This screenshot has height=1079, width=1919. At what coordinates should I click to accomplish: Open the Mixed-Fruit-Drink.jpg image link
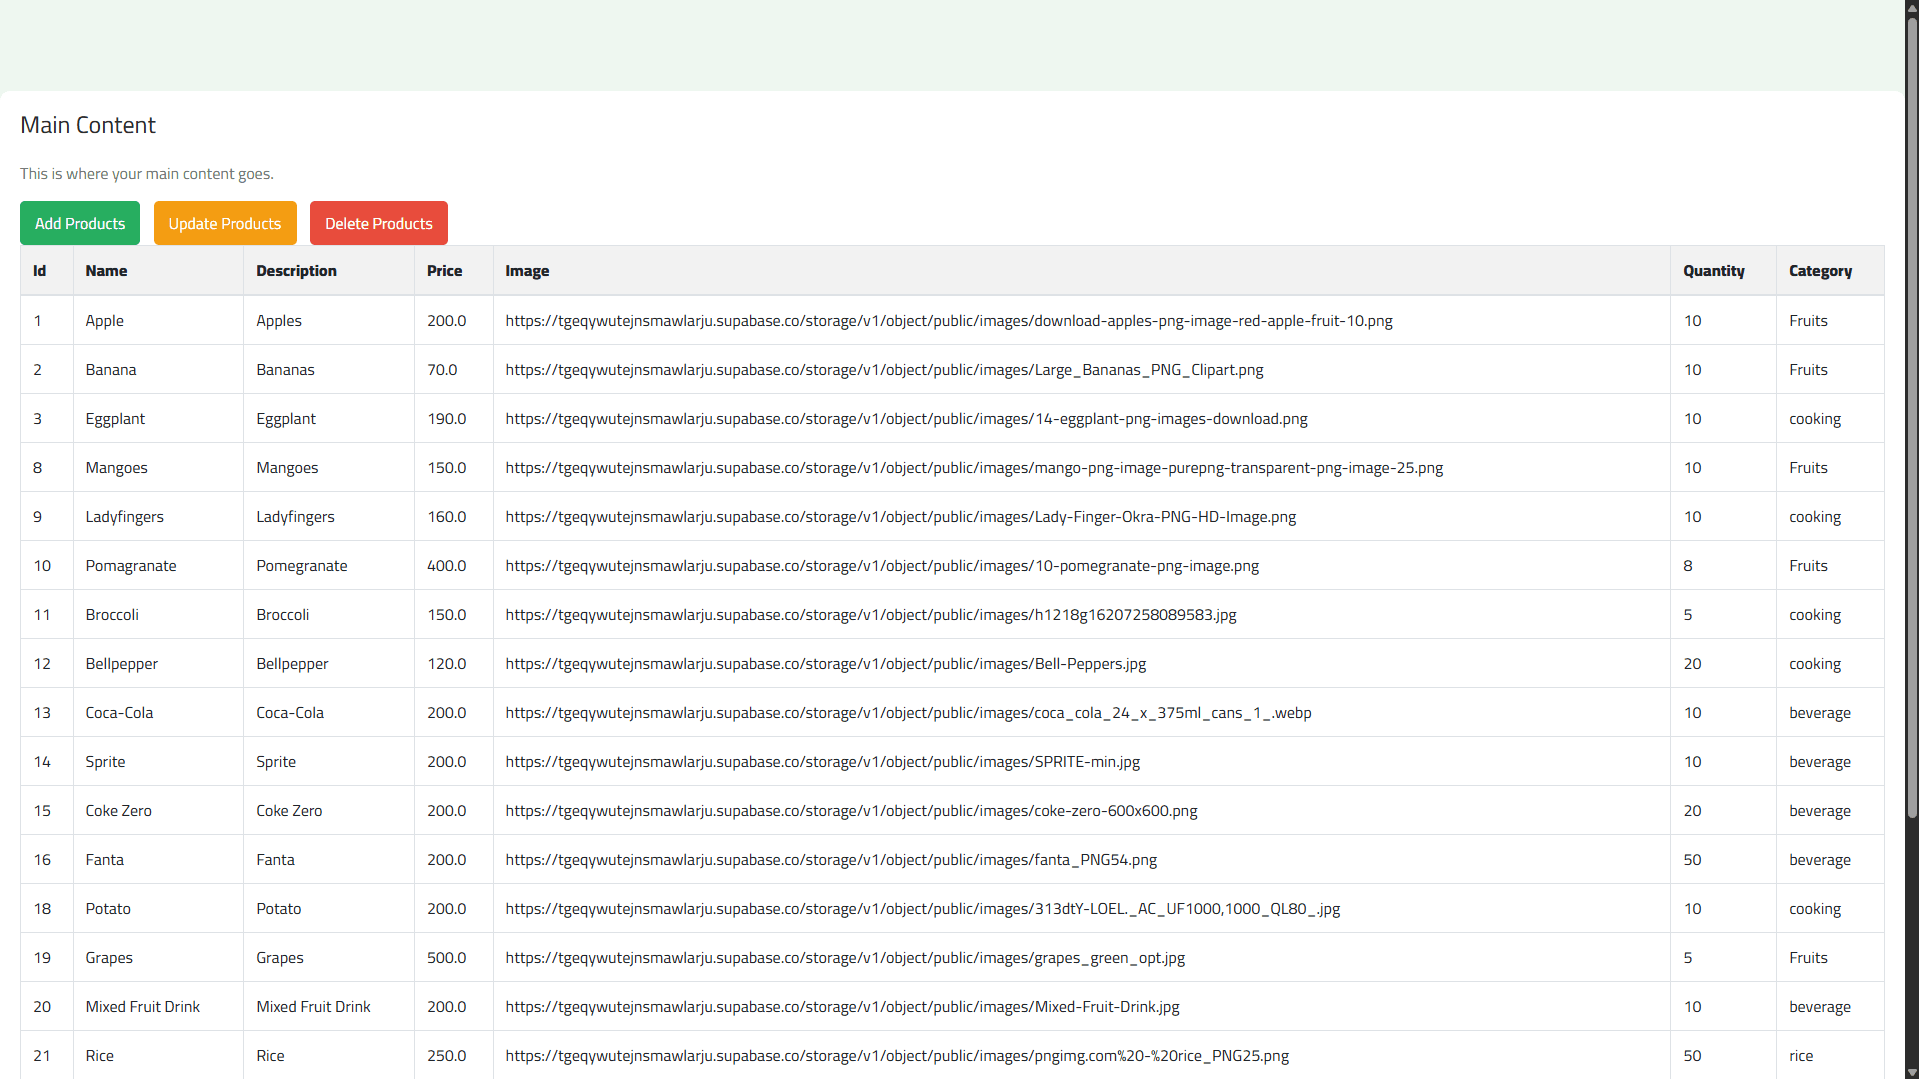[x=842, y=1006]
